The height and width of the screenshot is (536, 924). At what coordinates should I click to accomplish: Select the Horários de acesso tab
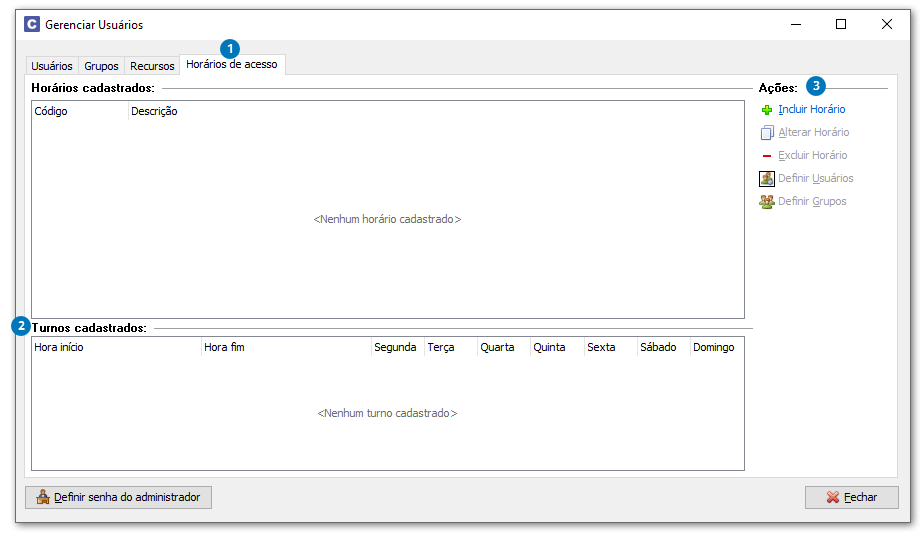coord(232,64)
